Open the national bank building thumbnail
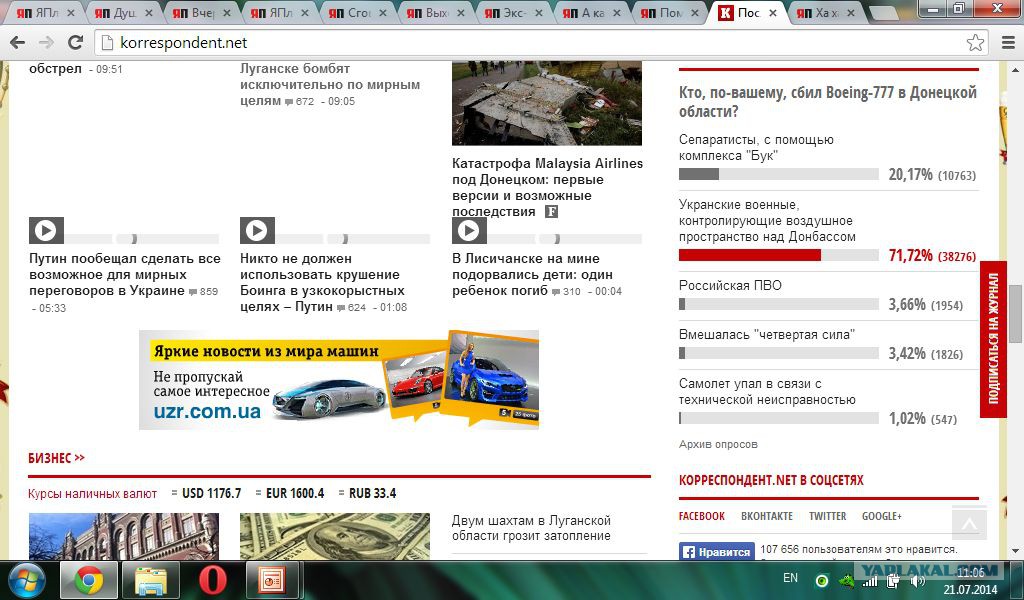Viewport: 1024px width, 600px height. [124, 536]
